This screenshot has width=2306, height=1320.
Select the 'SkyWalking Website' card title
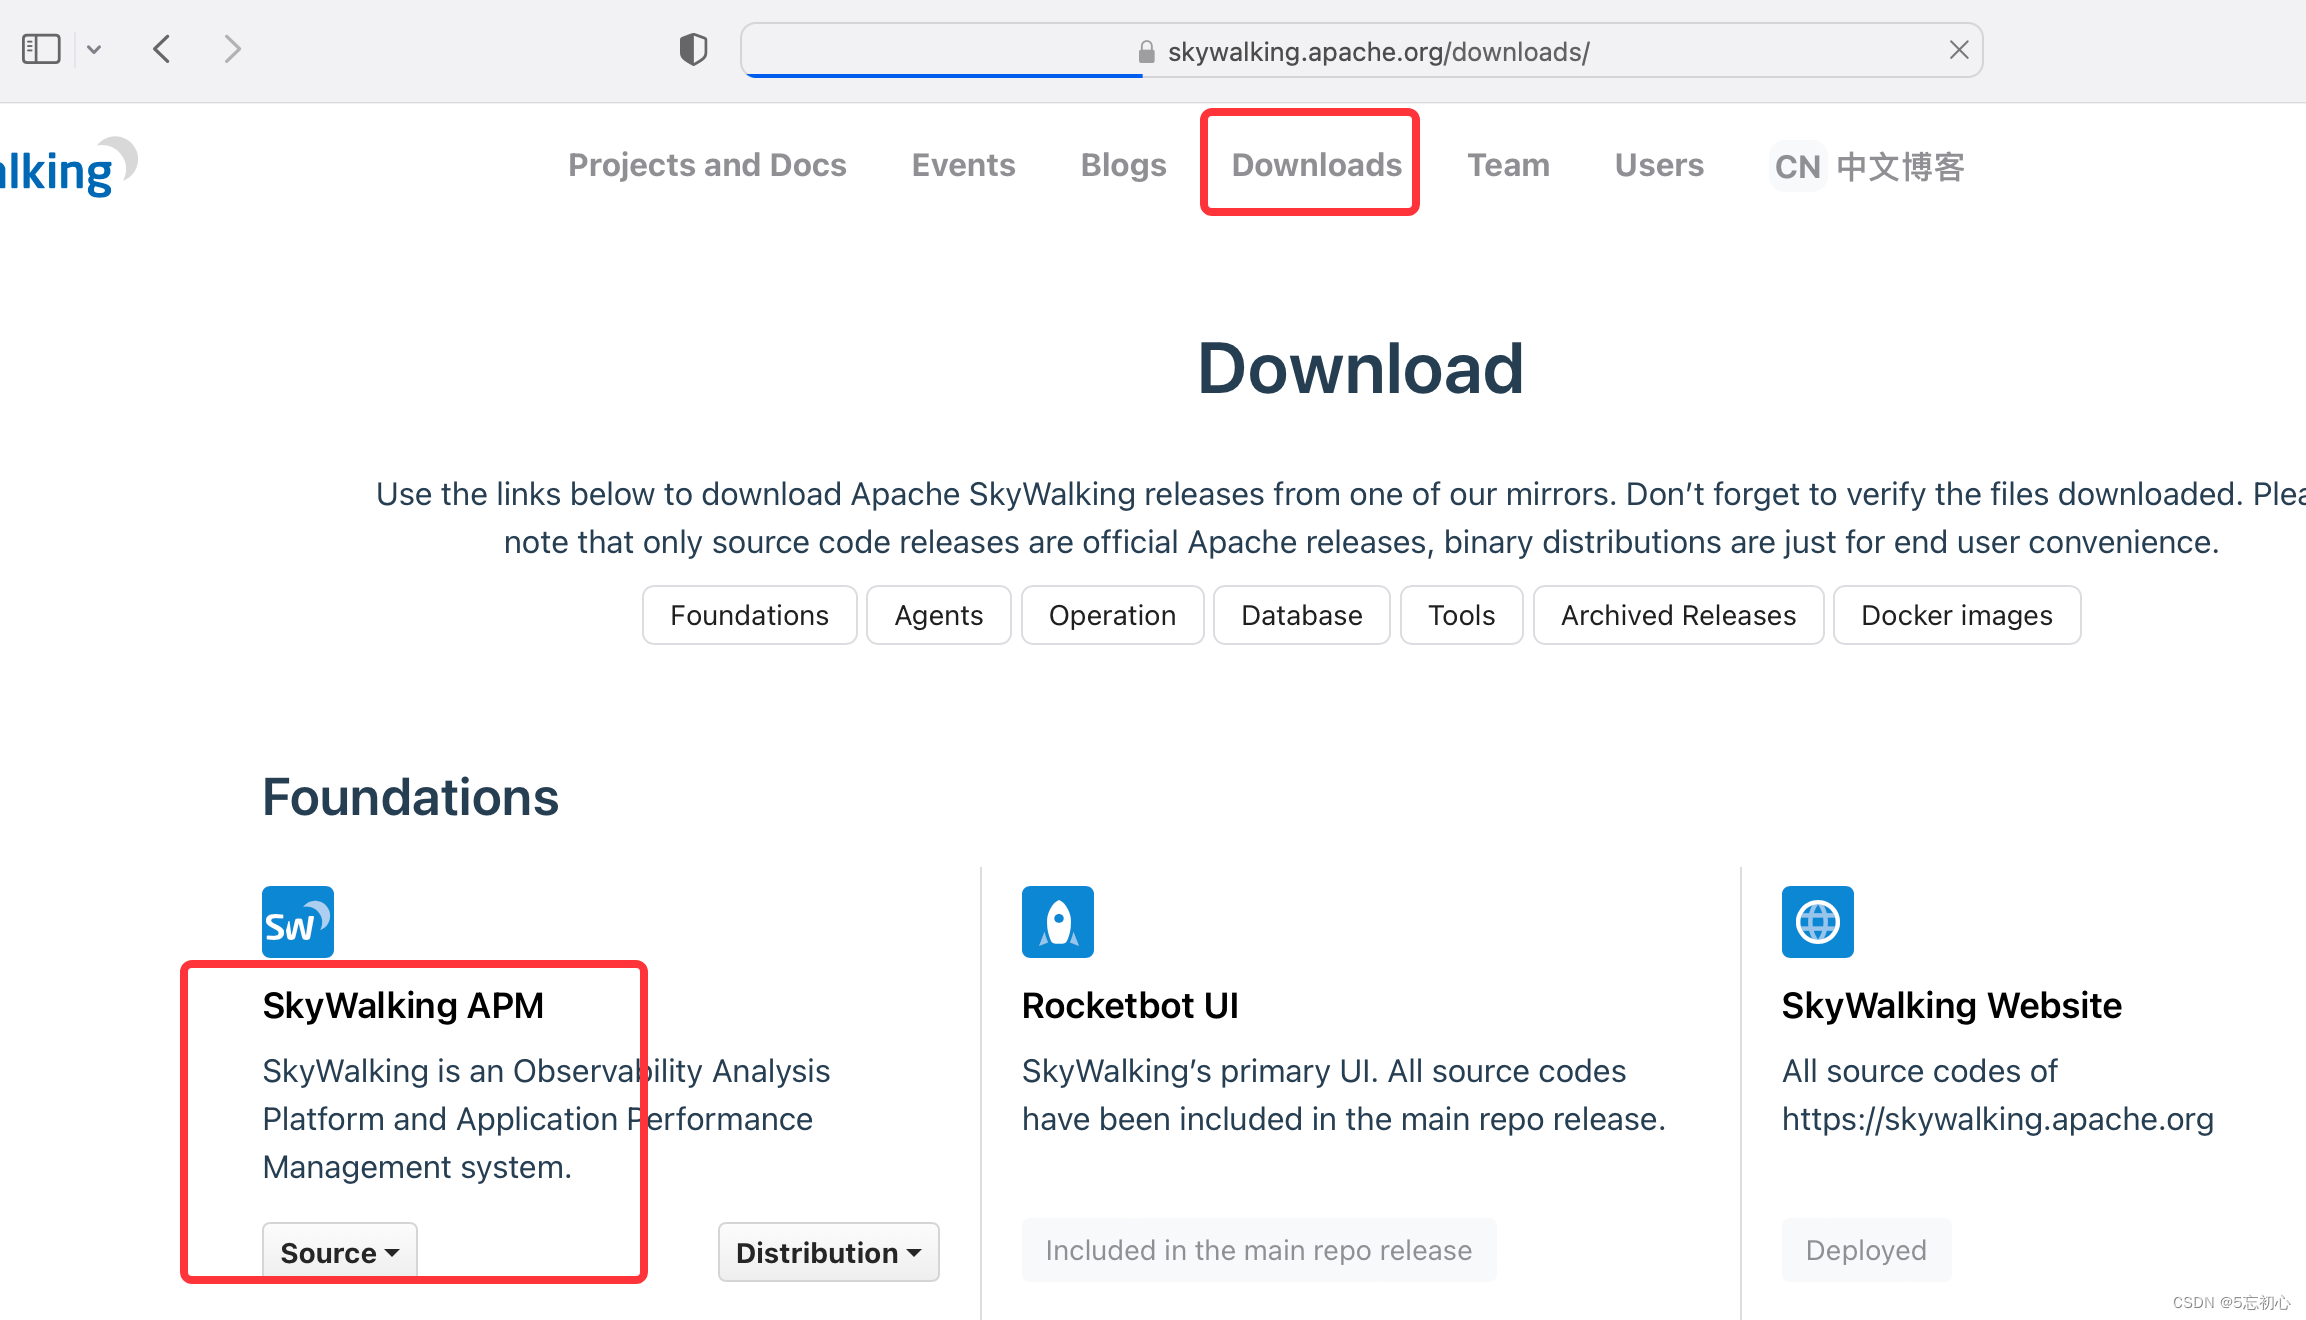1951,1005
